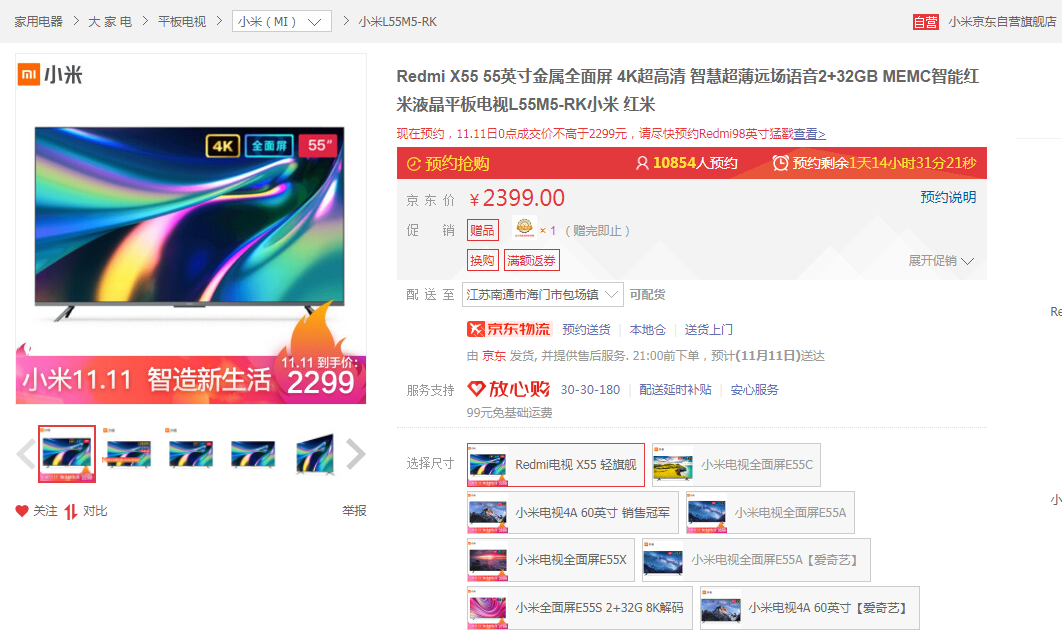
Task: Click the 京东物流 logo icon
Action: [509, 329]
